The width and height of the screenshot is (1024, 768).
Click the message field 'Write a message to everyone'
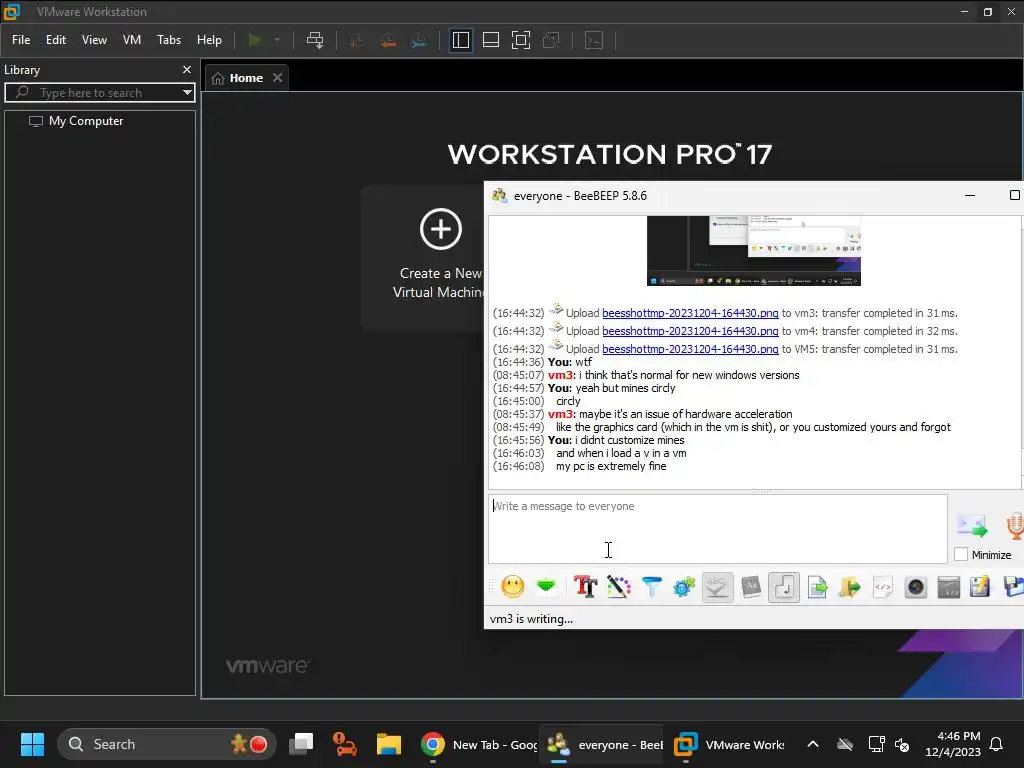click(x=717, y=528)
